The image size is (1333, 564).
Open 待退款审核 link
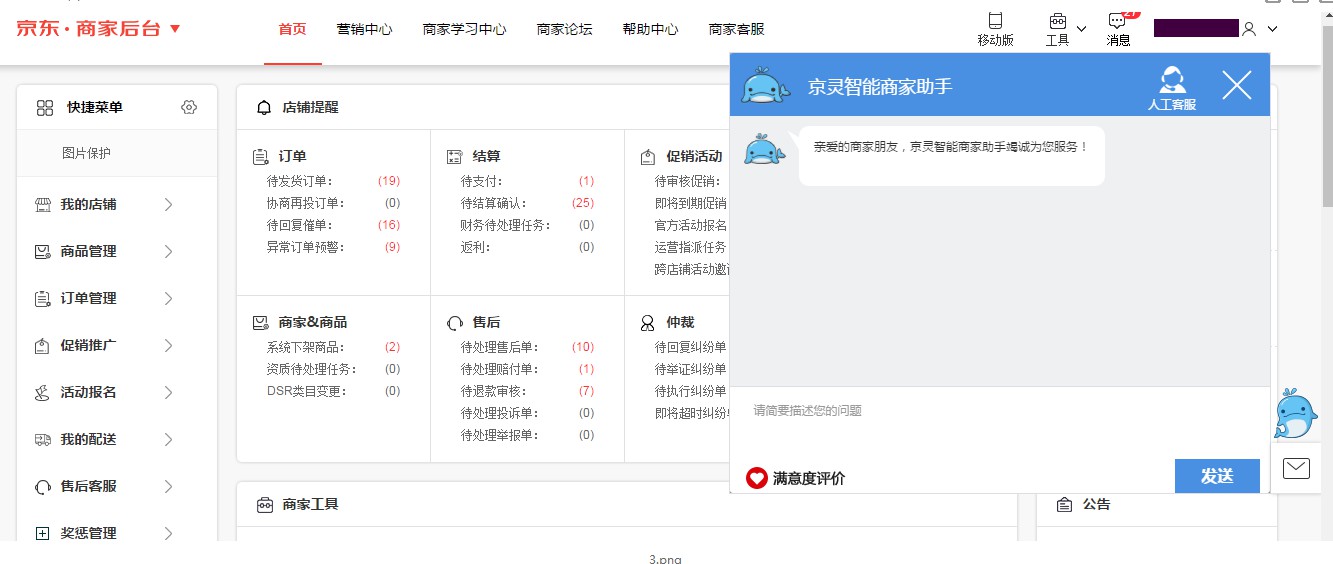tap(493, 391)
